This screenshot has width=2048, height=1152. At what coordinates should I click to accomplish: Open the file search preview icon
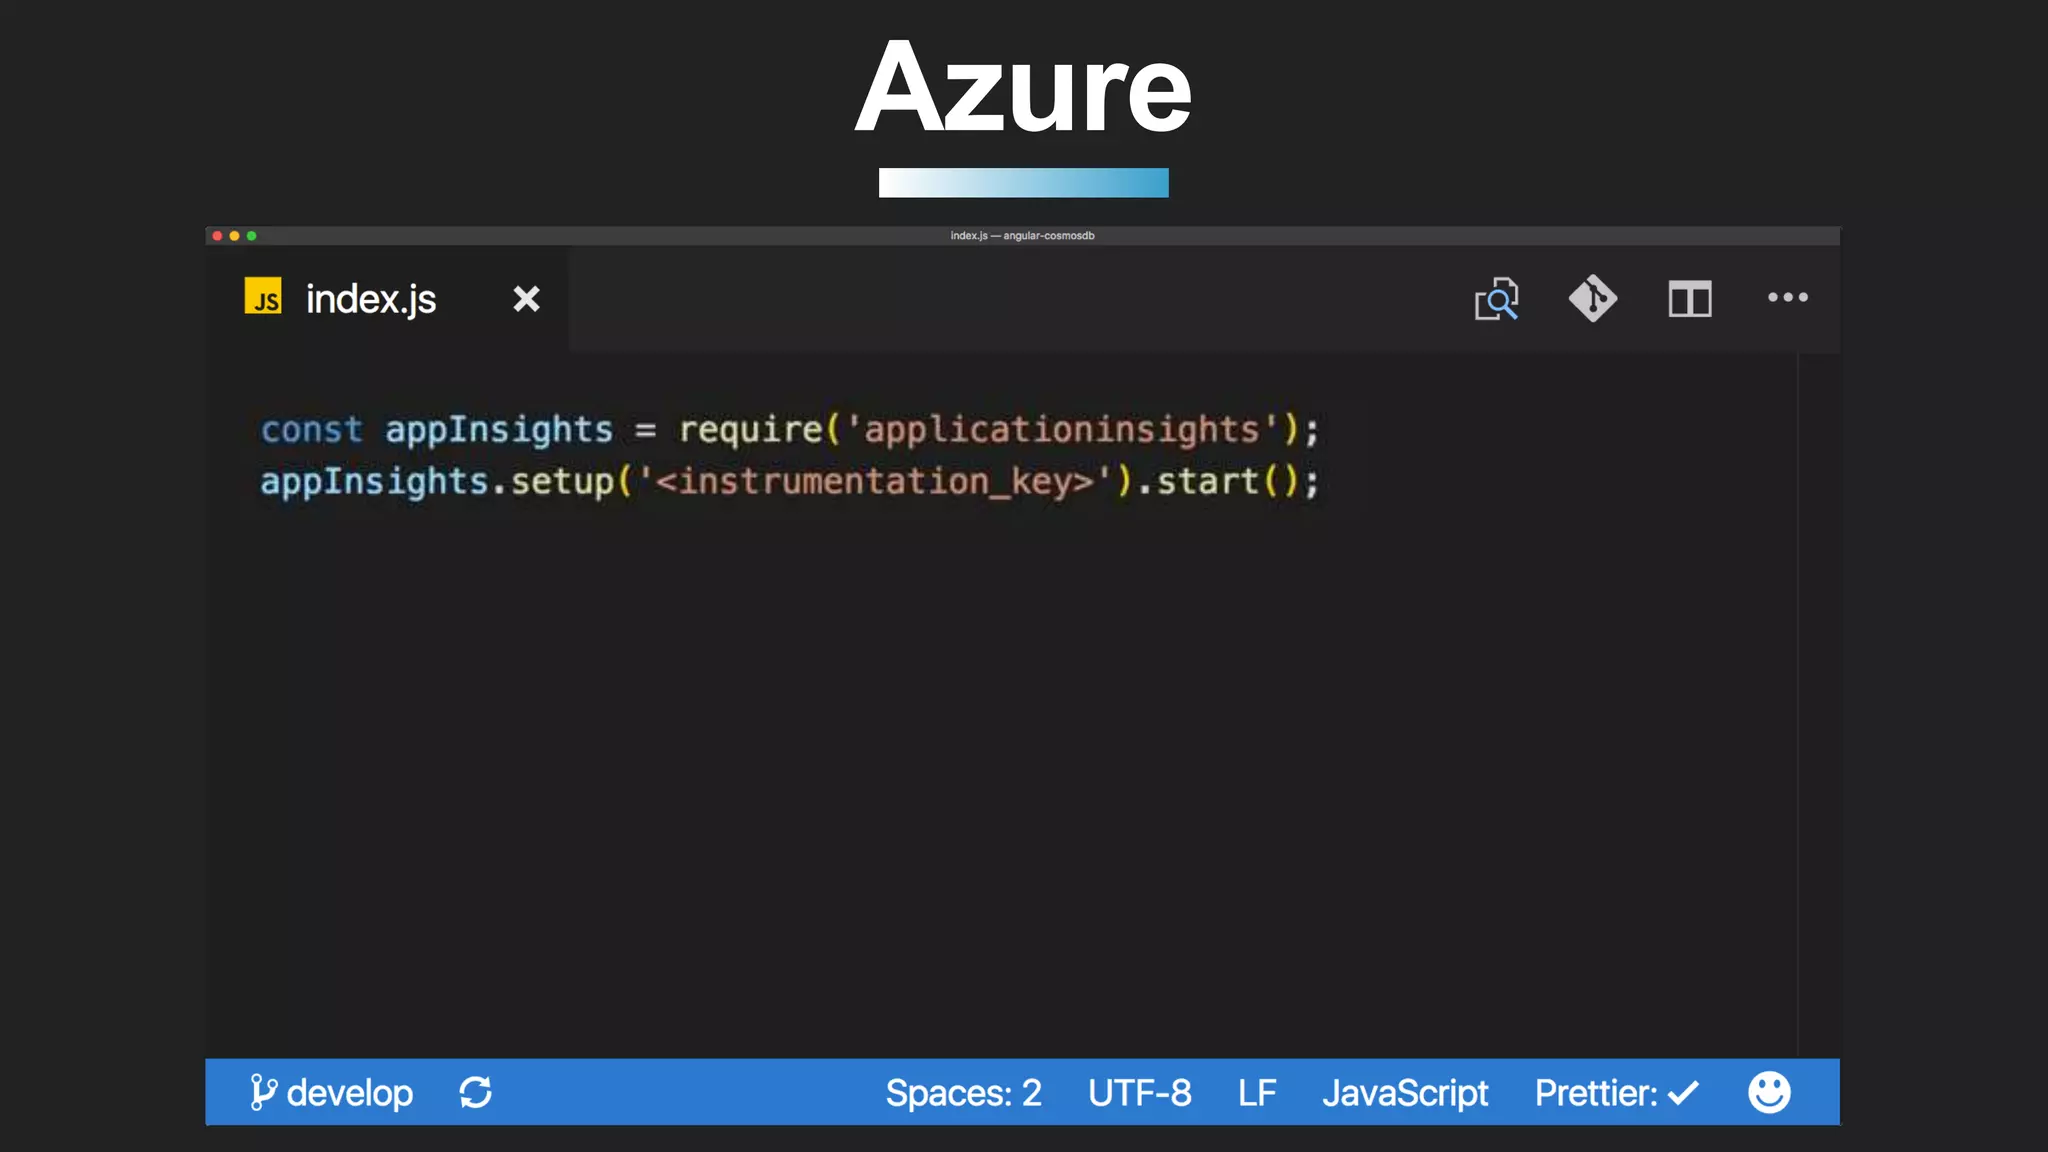[1496, 299]
